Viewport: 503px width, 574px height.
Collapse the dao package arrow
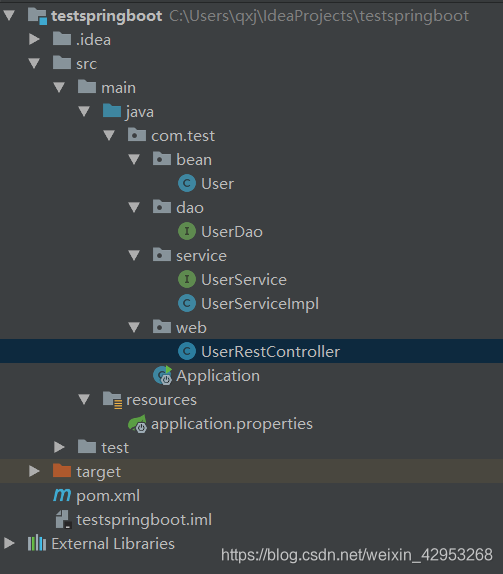click(134, 207)
